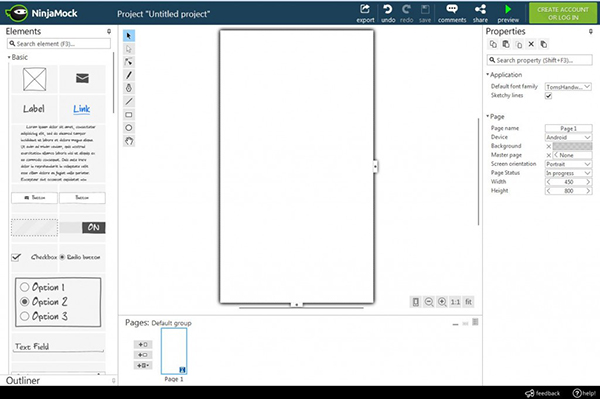Click the copy icon in Properties

point(493,44)
